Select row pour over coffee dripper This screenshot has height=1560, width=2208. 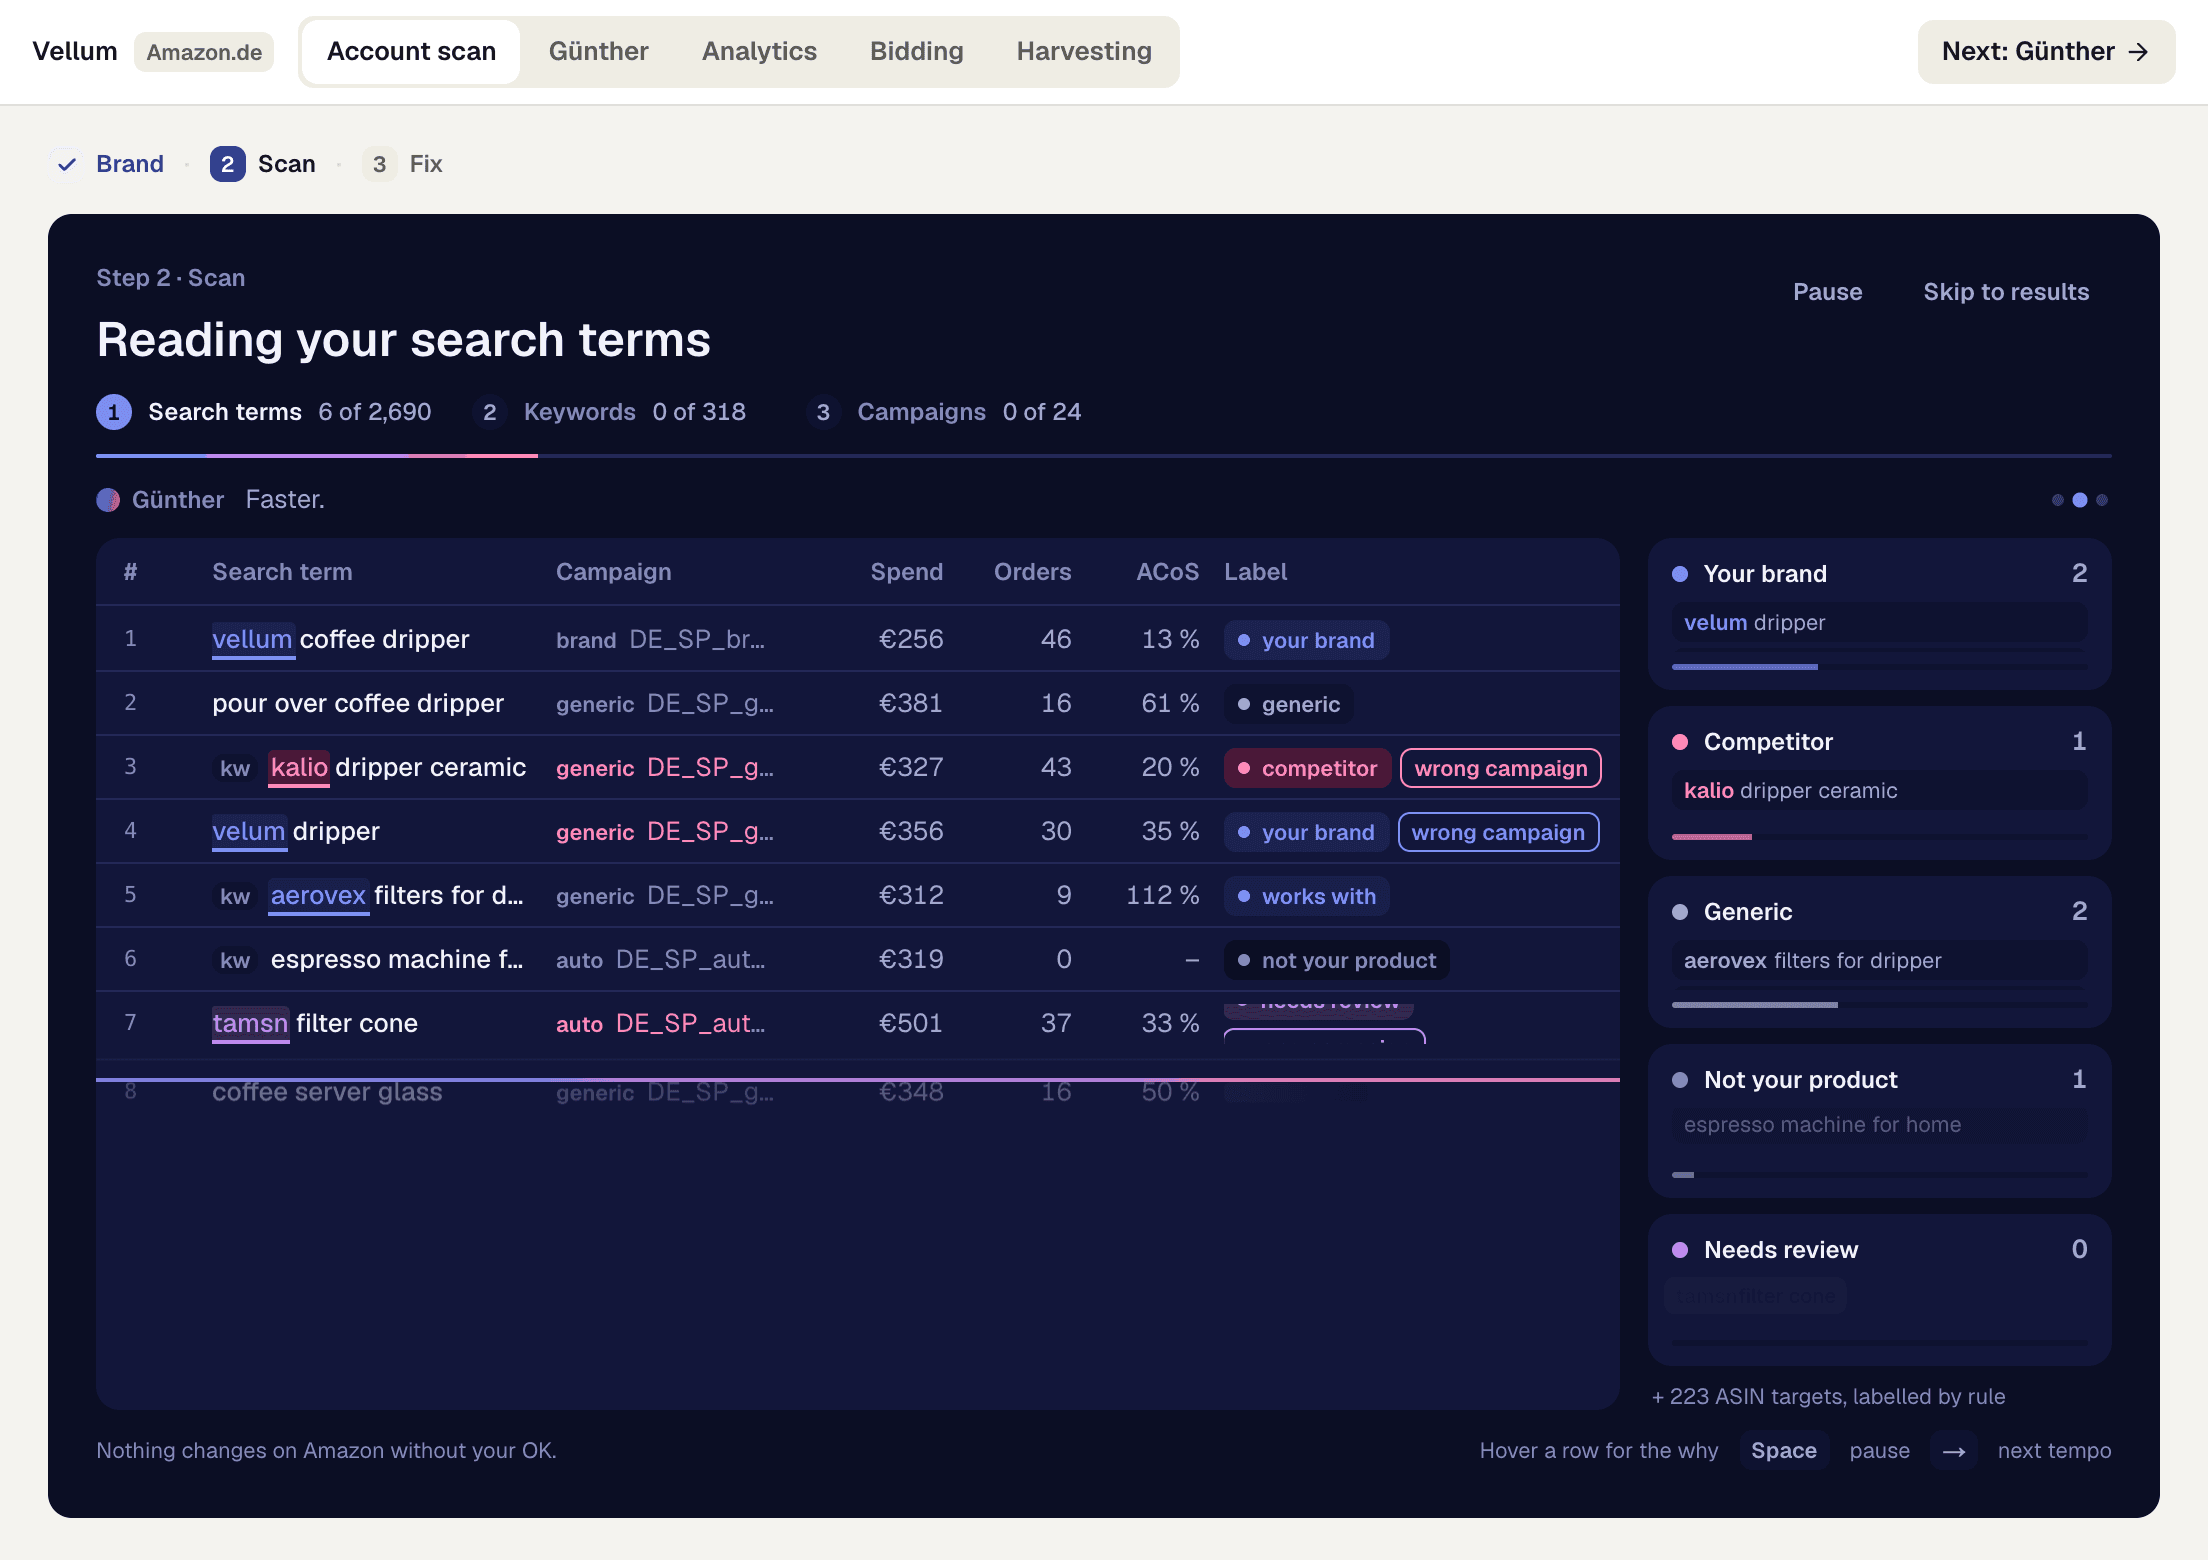tap(858, 703)
